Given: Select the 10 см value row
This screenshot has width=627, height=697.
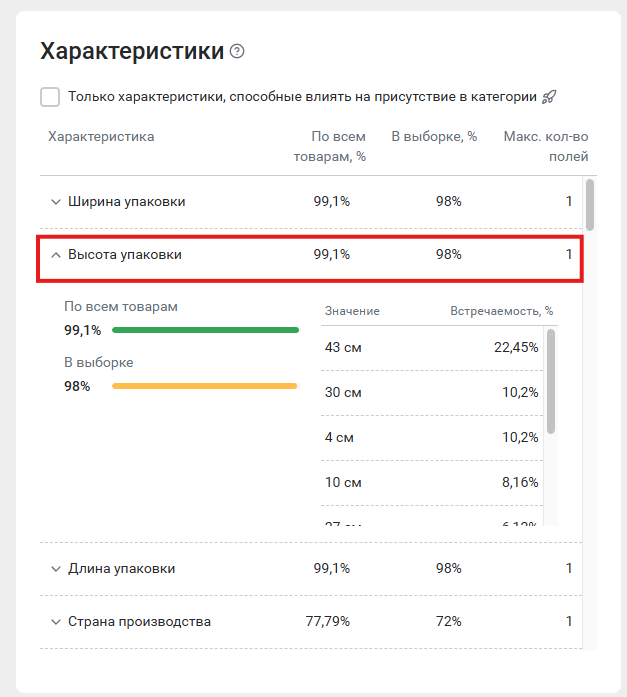Looking at the screenshot, I should click(x=432, y=482).
